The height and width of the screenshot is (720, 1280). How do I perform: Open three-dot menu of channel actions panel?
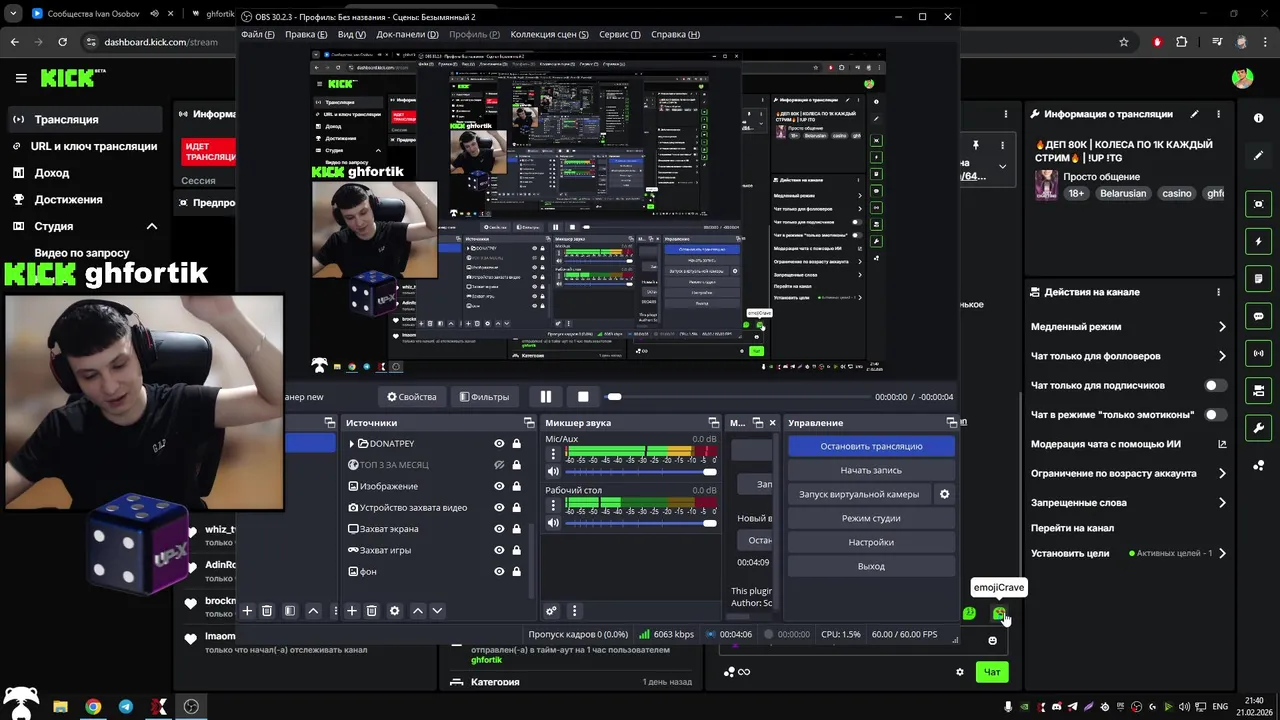[x=1218, y=292]
